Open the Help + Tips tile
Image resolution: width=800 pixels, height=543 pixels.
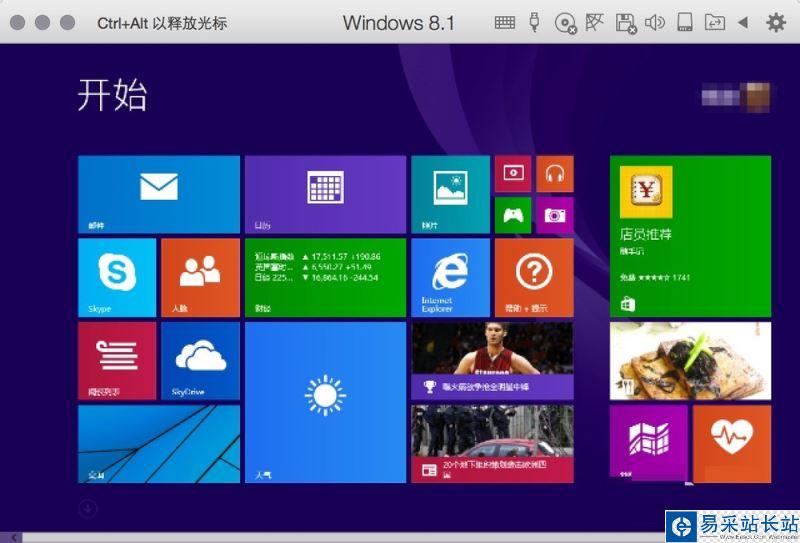pyautogui.click(x=534, y=278)
